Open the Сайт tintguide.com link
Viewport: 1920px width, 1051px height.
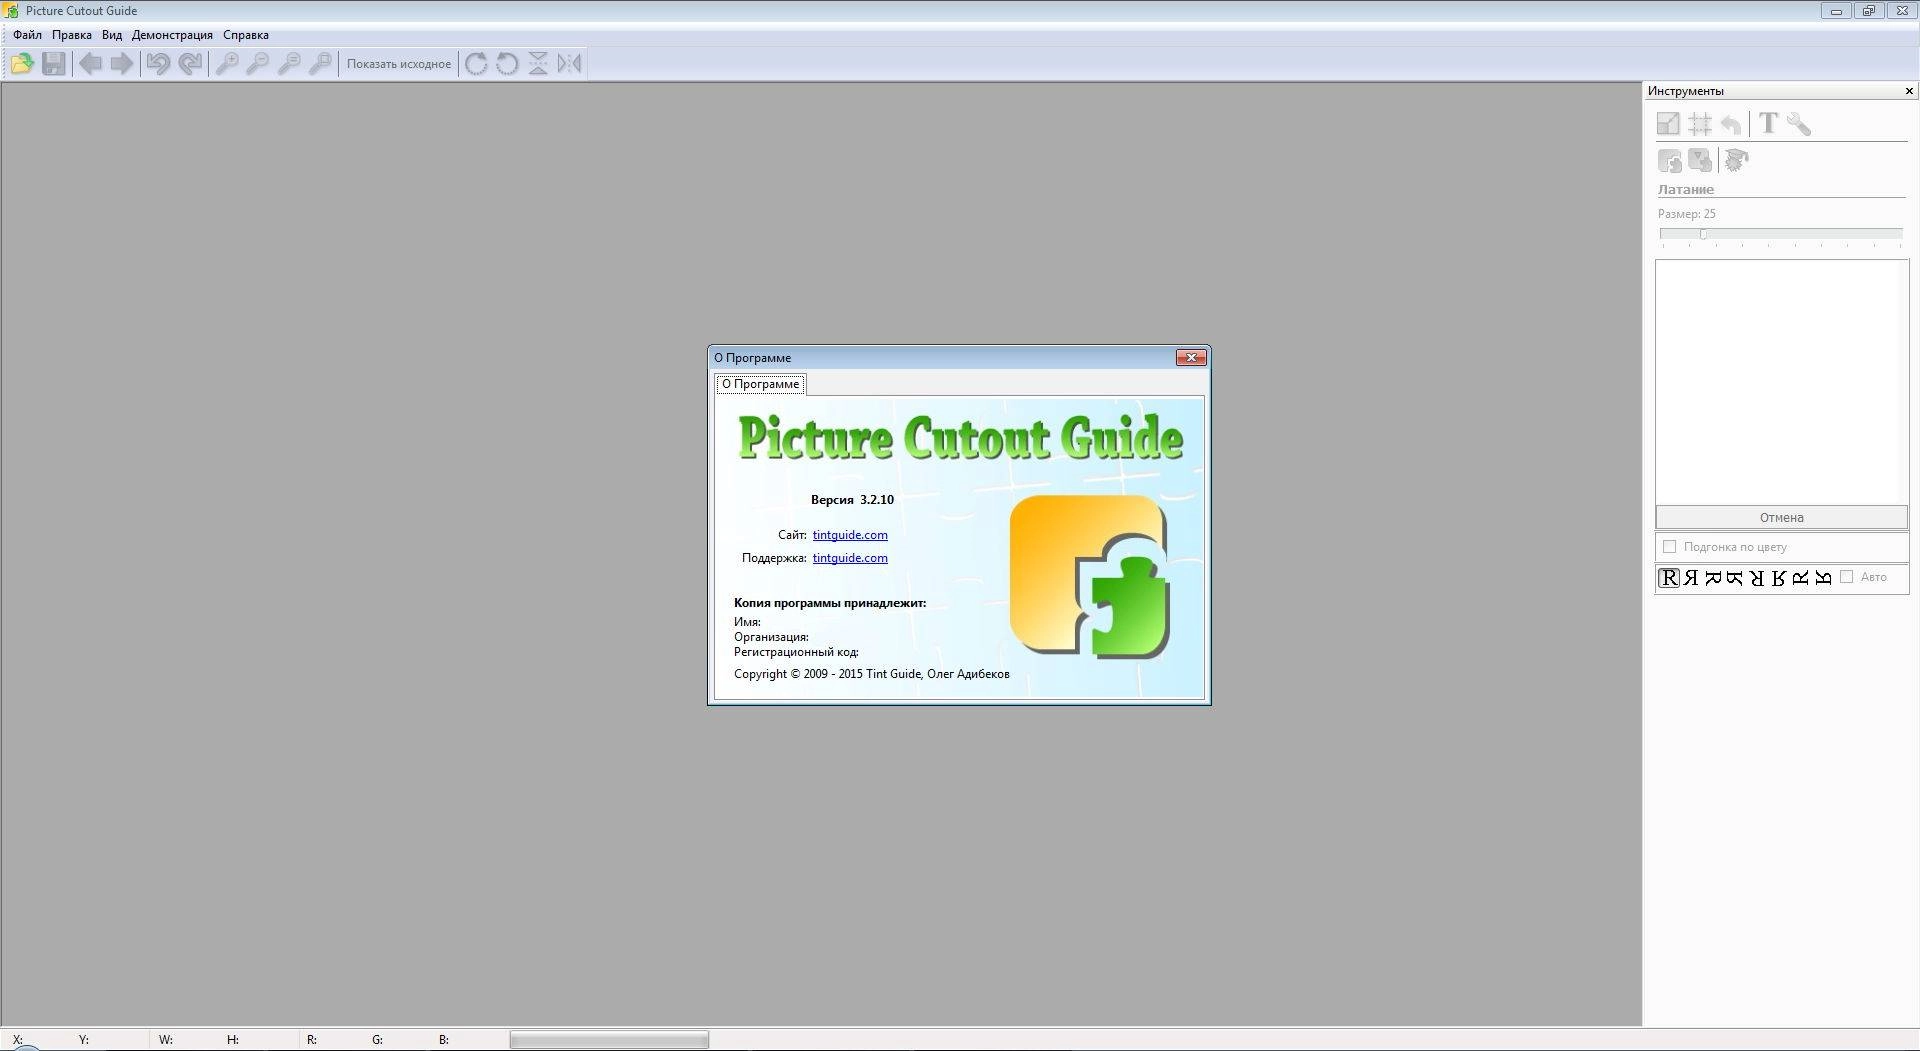850,535
